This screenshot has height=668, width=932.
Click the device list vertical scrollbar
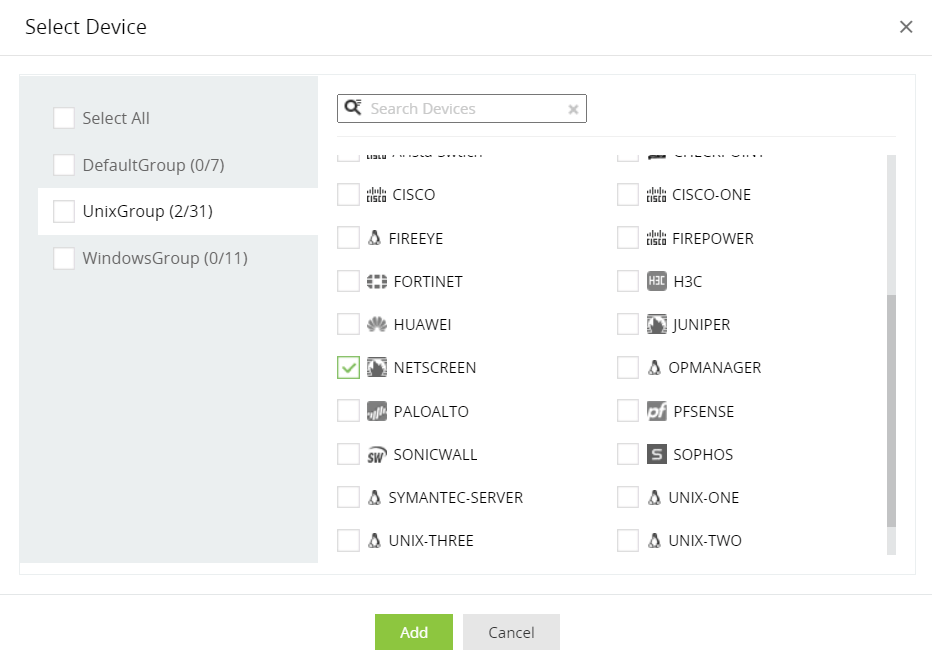tap(891, 410)
